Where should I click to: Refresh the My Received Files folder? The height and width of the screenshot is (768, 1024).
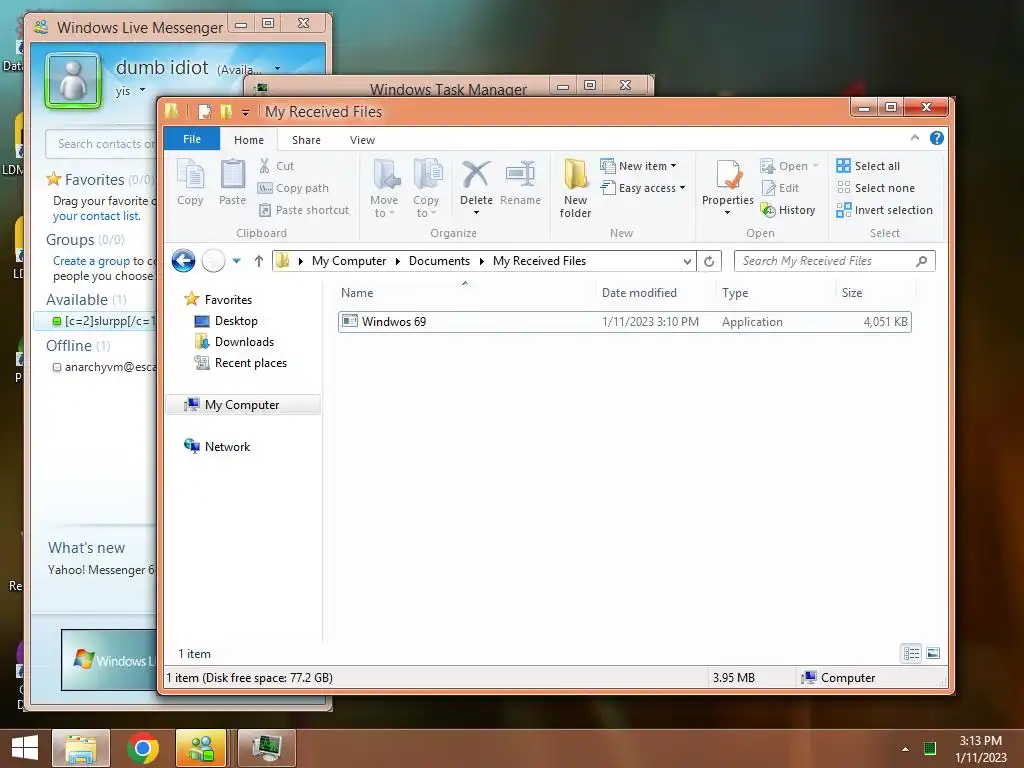coord(709,261)
